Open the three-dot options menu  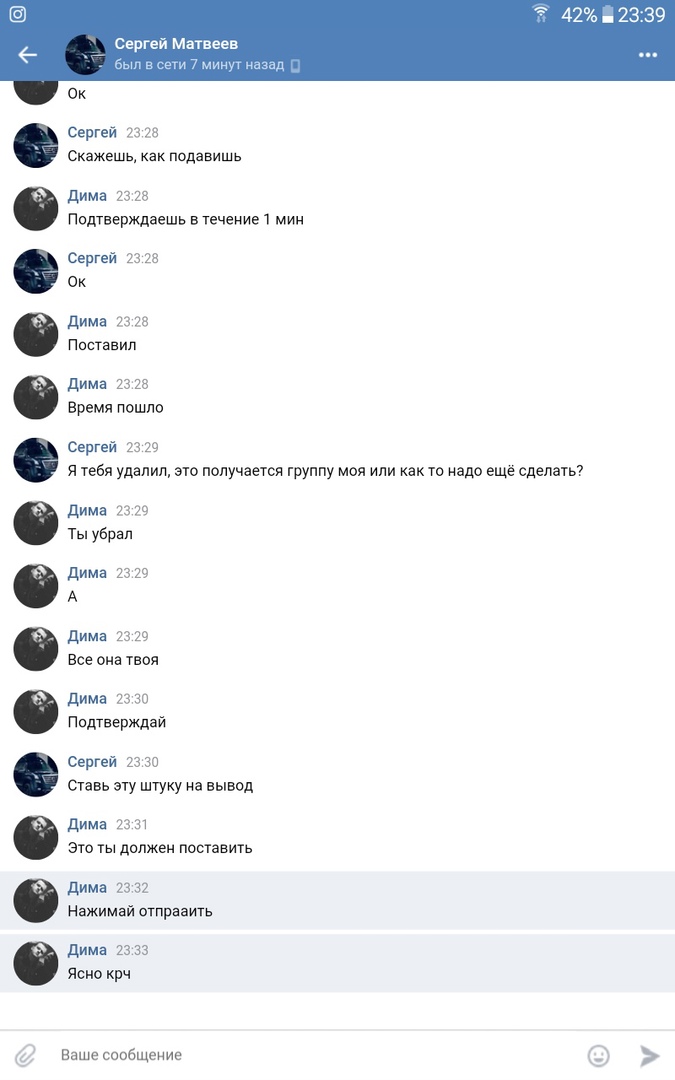pyautogui.click(x=647, y=54)
